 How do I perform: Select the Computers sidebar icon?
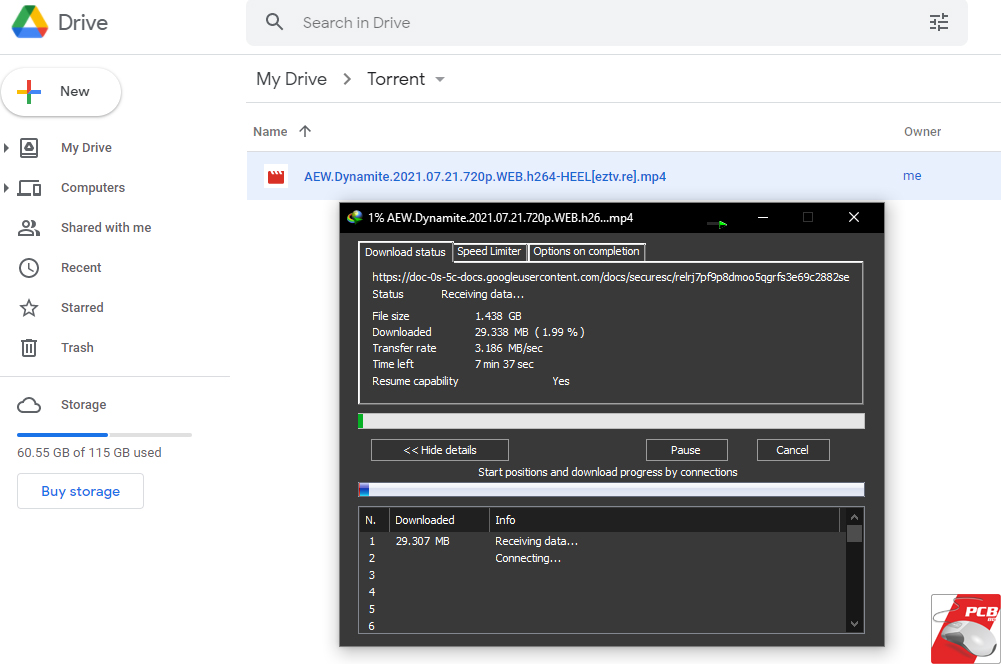point(29,188)
